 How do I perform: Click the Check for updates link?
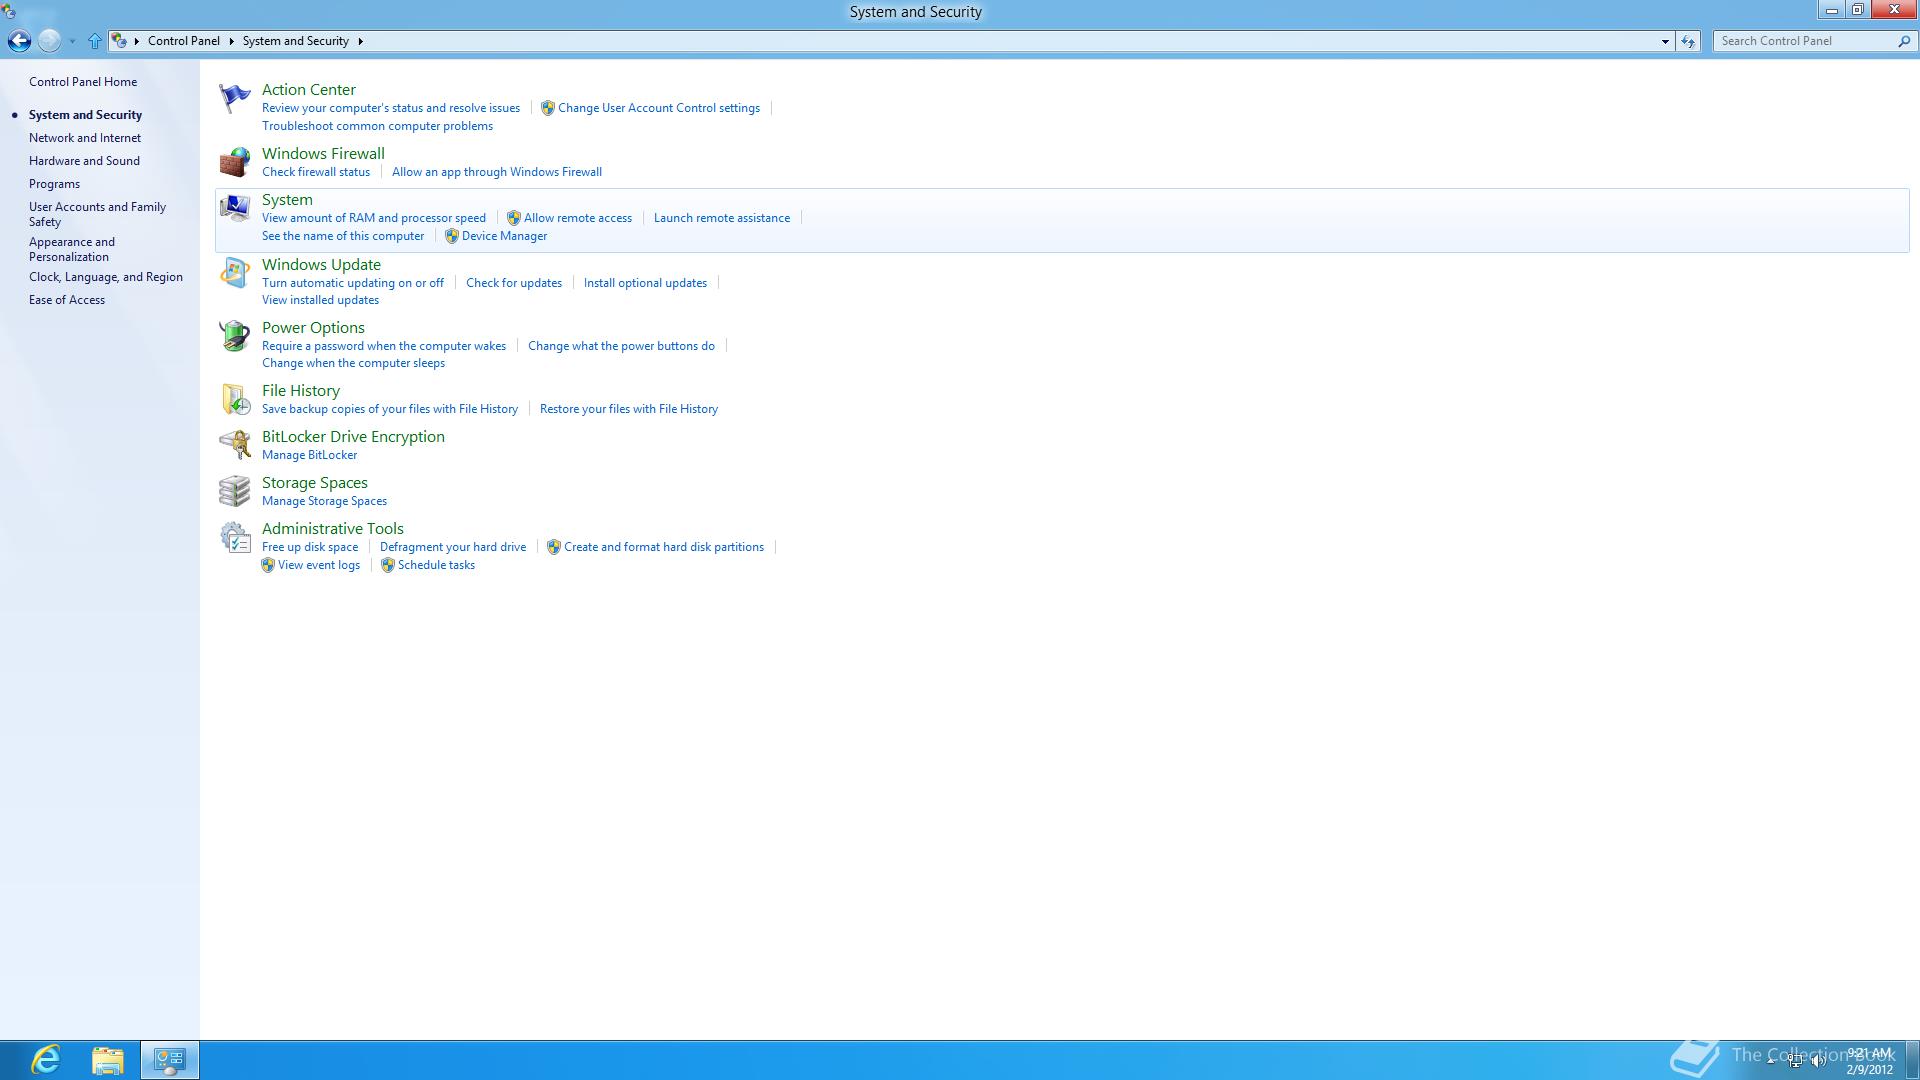[x=514, y=283]
